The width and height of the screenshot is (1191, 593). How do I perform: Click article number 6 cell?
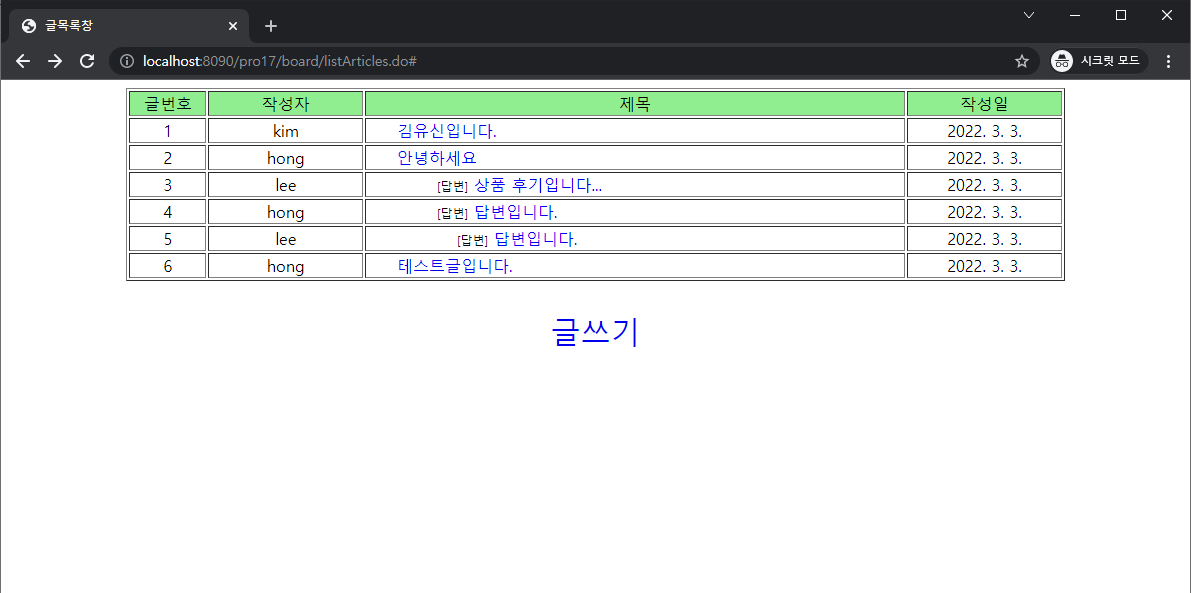(167, 267)
